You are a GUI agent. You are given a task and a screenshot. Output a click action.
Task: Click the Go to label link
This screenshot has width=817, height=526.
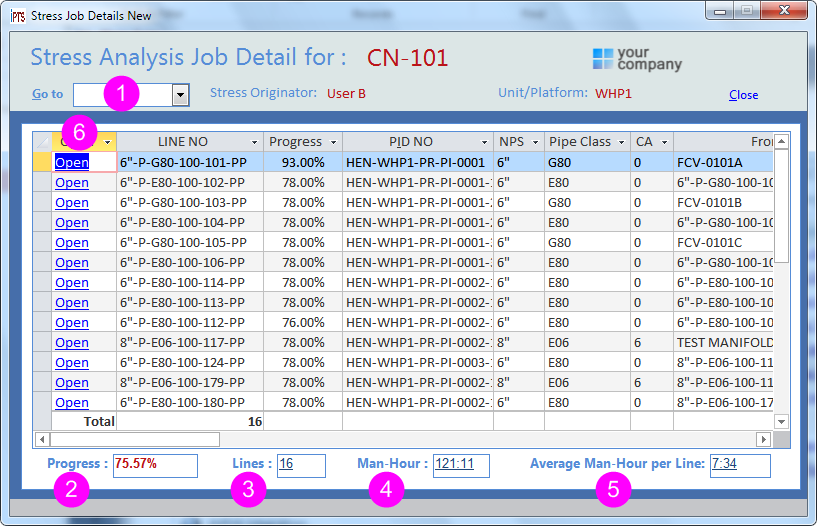[47, 94]
